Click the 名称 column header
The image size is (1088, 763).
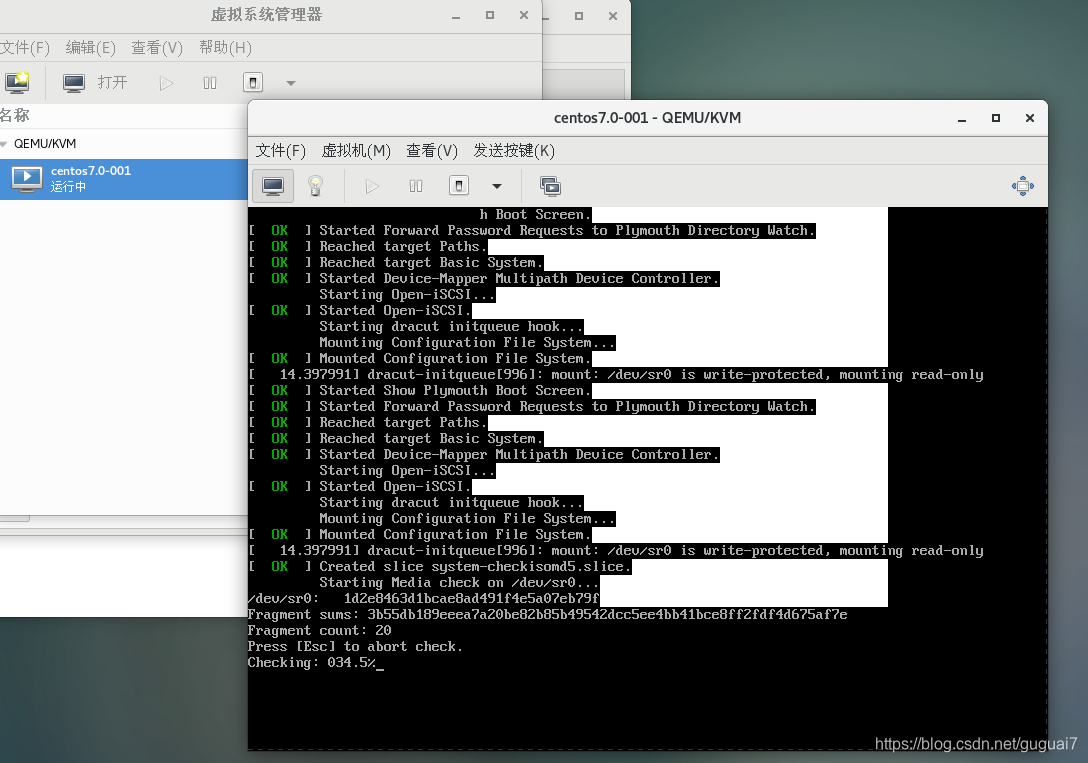coord(15,115)
